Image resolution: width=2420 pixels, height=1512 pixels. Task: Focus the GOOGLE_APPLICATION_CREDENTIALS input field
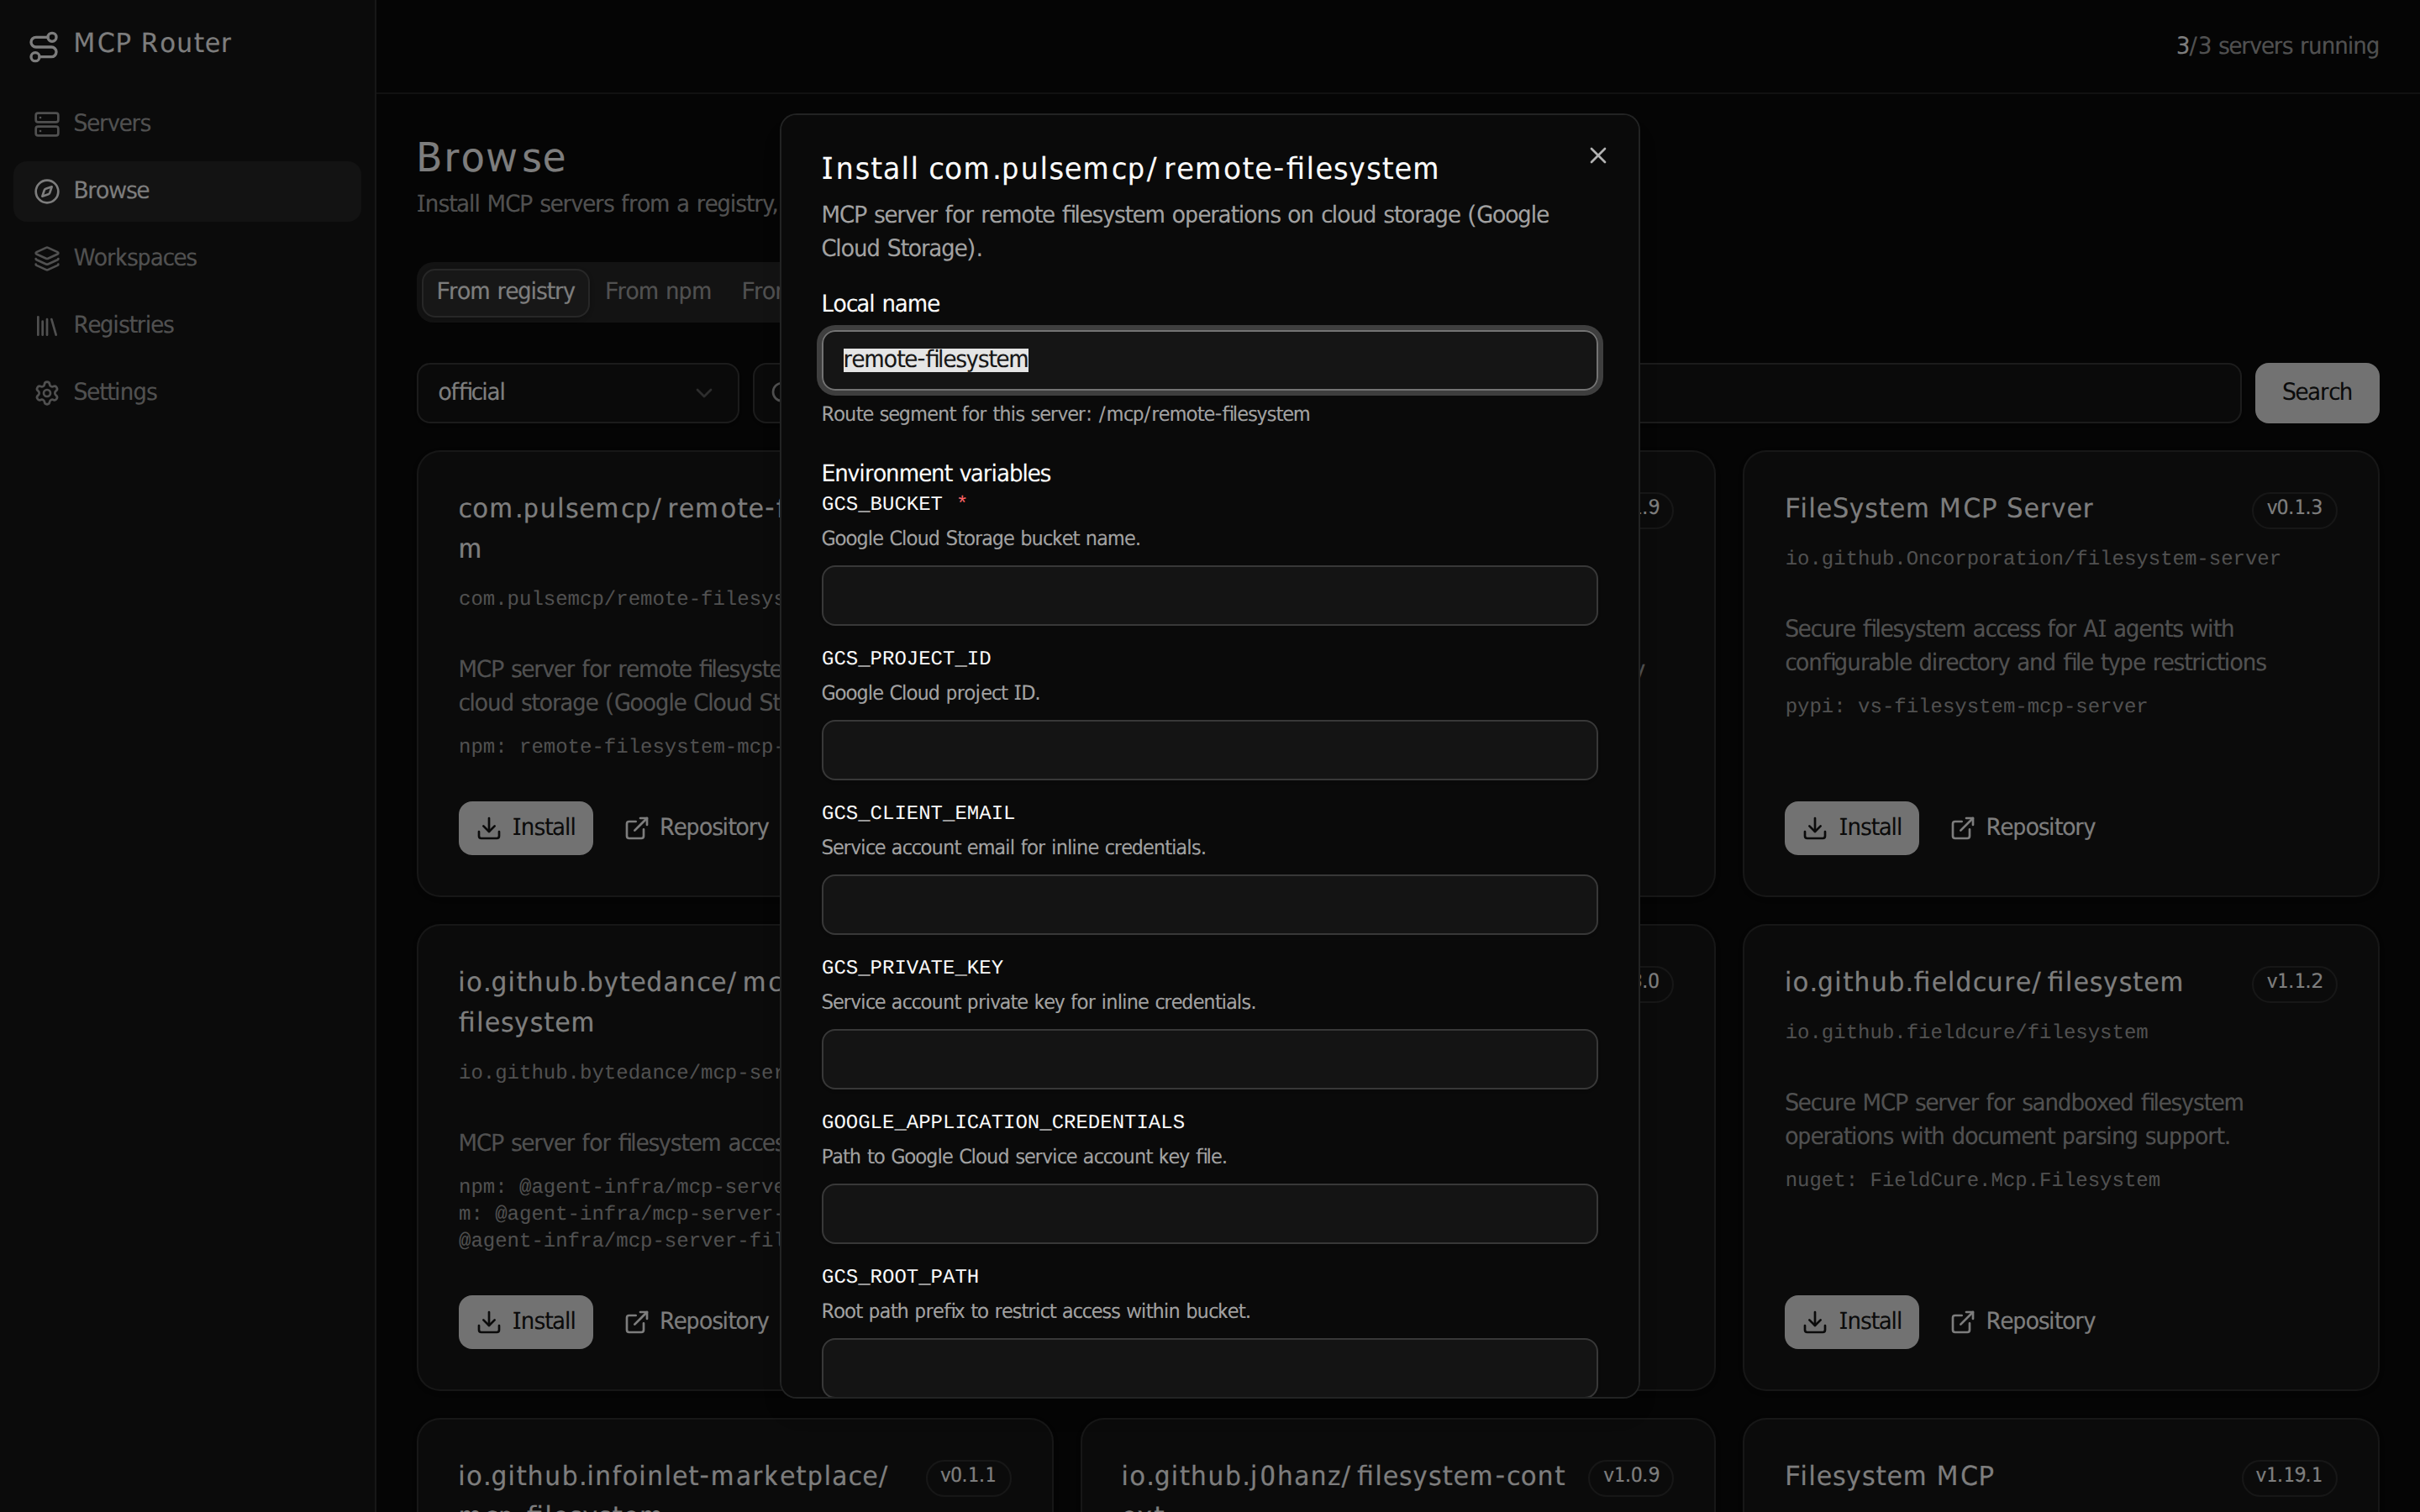tap(1209, 1214)
